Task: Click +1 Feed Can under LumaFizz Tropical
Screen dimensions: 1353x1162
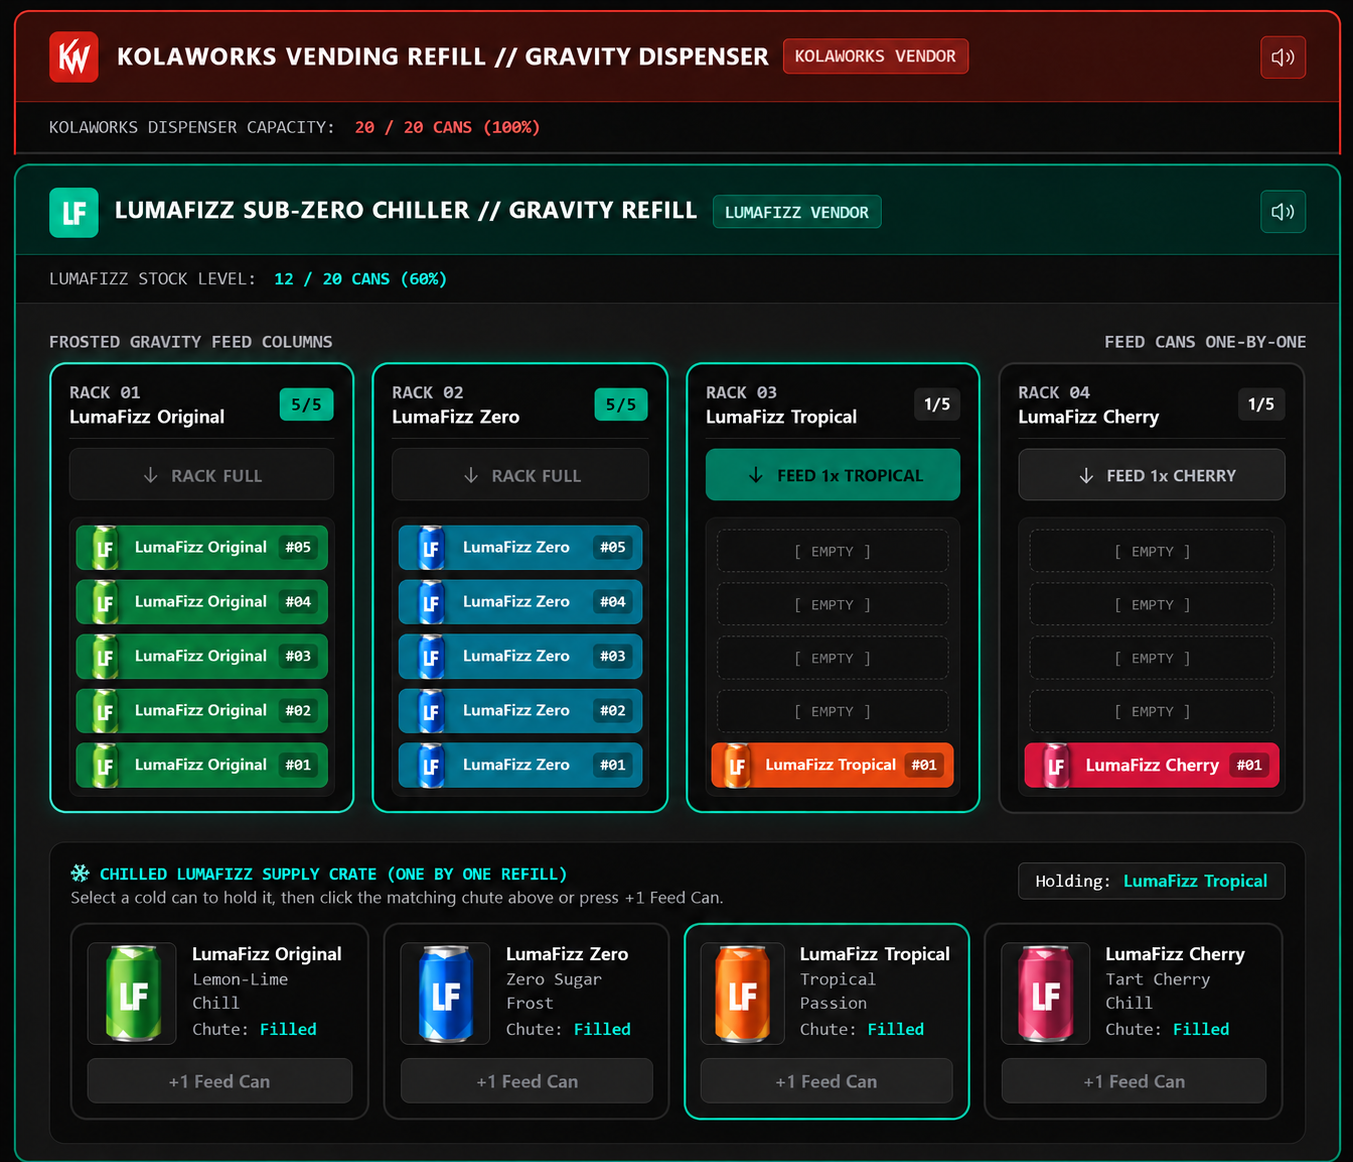Action: coord(826,1081)
